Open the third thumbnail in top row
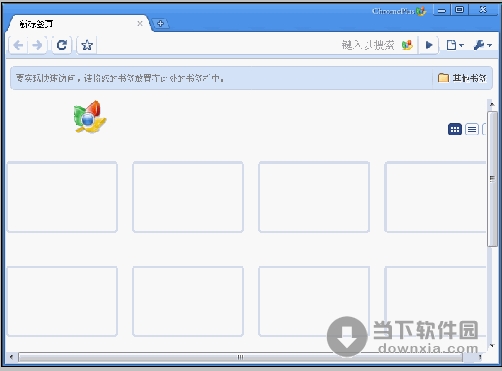The width and height of the screenshot is (502, 371). (314, 197)
